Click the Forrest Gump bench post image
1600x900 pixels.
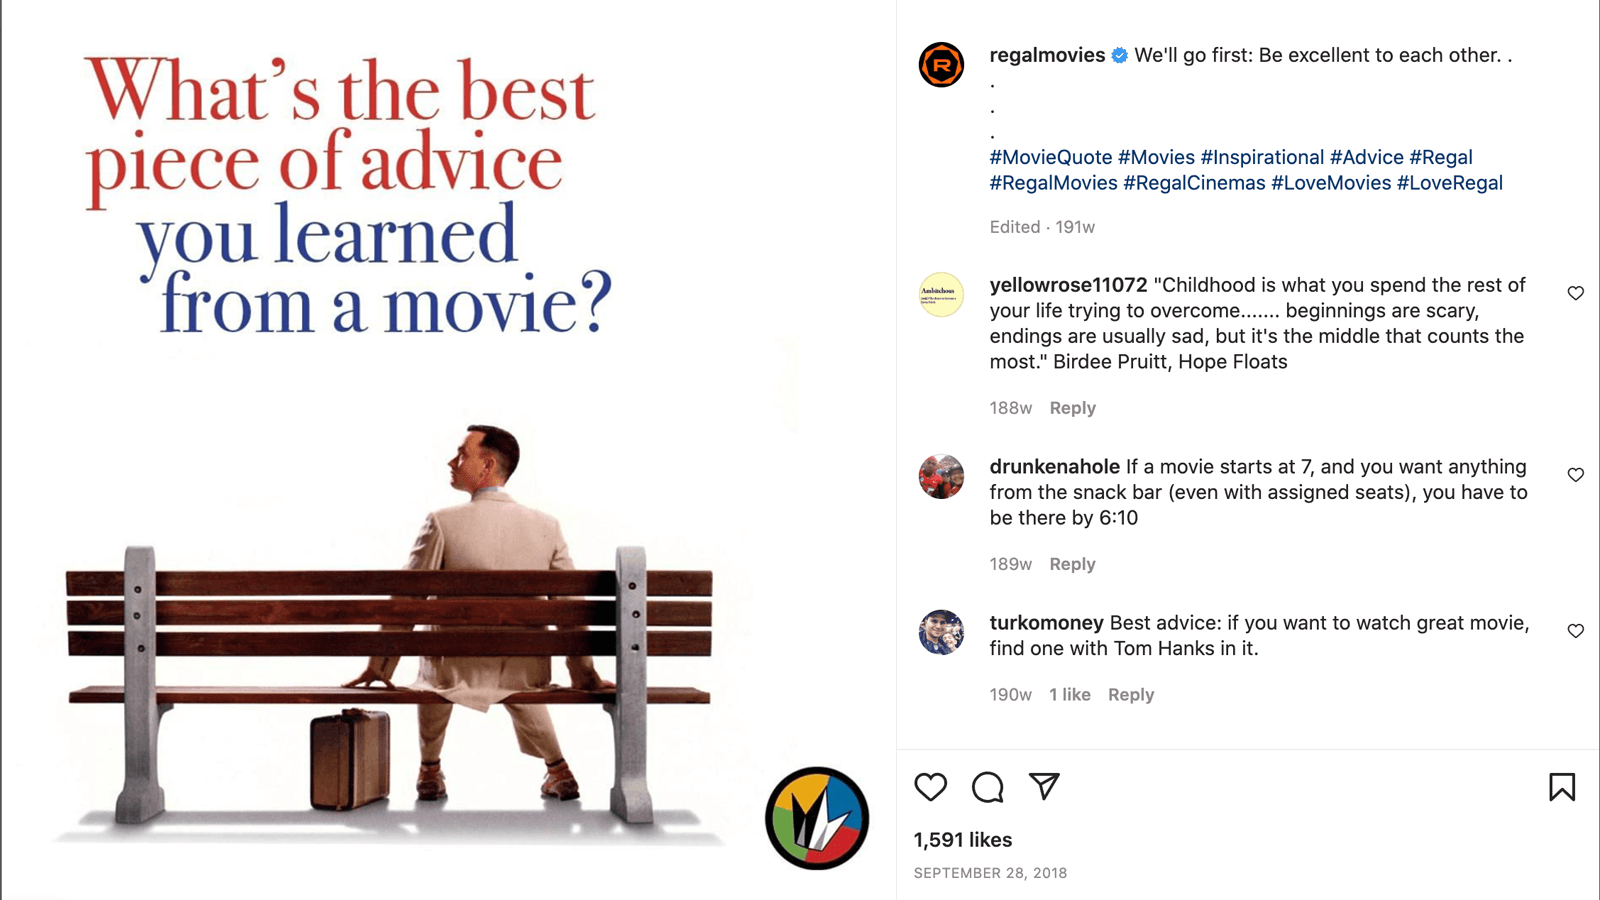(448, 450)
